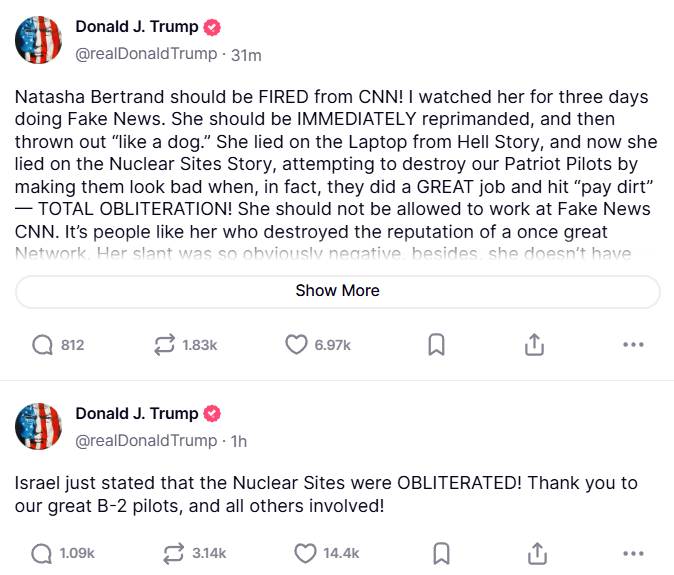
Task: Expand full post with Show More
Action: [x=337, y=291]
